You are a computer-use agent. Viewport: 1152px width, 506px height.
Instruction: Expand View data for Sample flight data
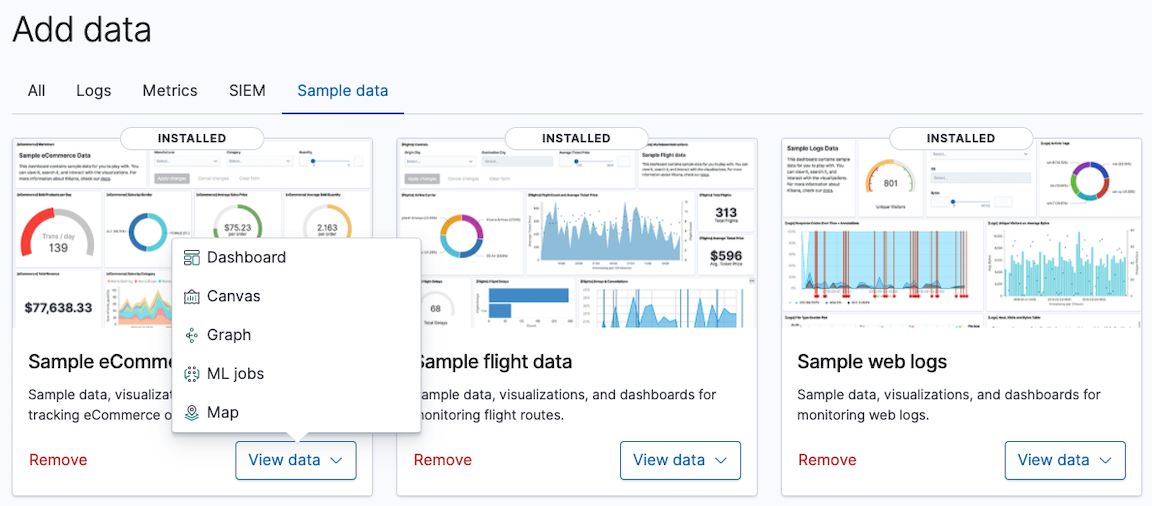(680, 460)
